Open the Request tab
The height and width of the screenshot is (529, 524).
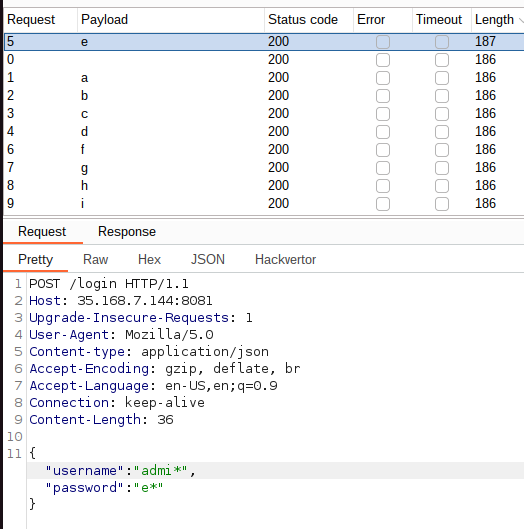click(x=42, y=232)
